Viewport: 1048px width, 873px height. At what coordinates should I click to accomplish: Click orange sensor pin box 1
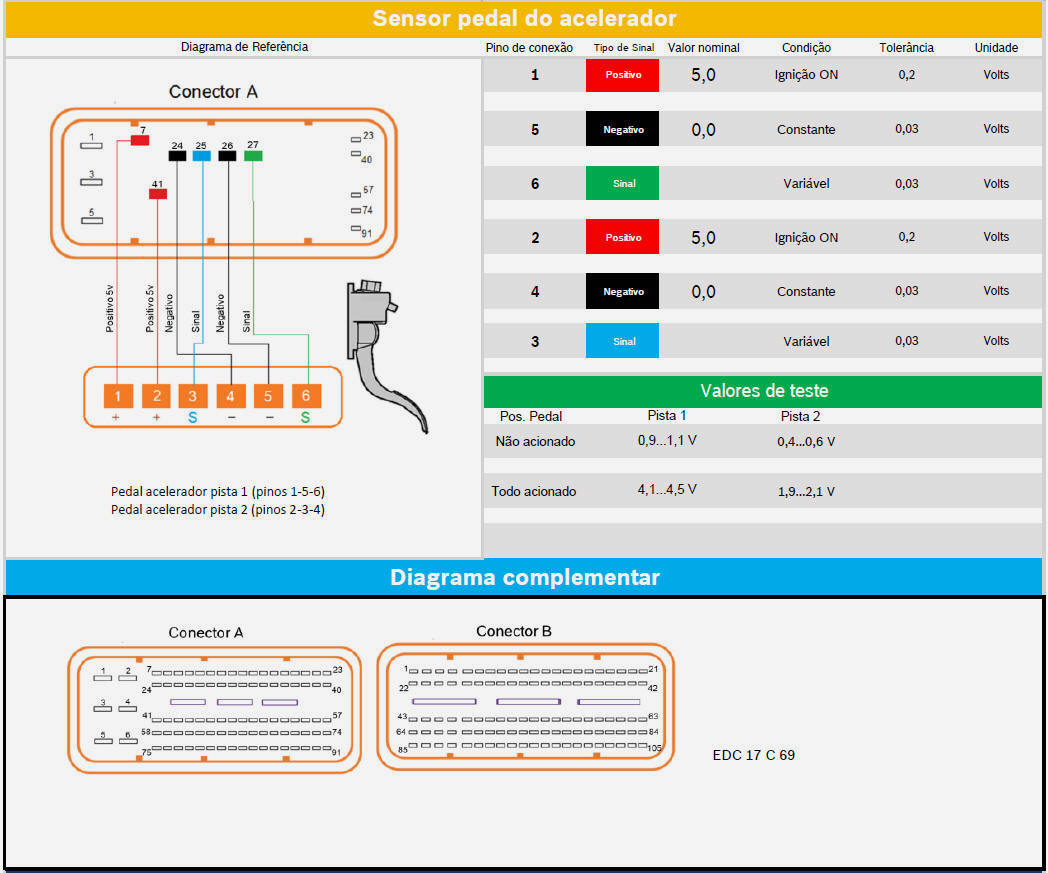(117, 396)
